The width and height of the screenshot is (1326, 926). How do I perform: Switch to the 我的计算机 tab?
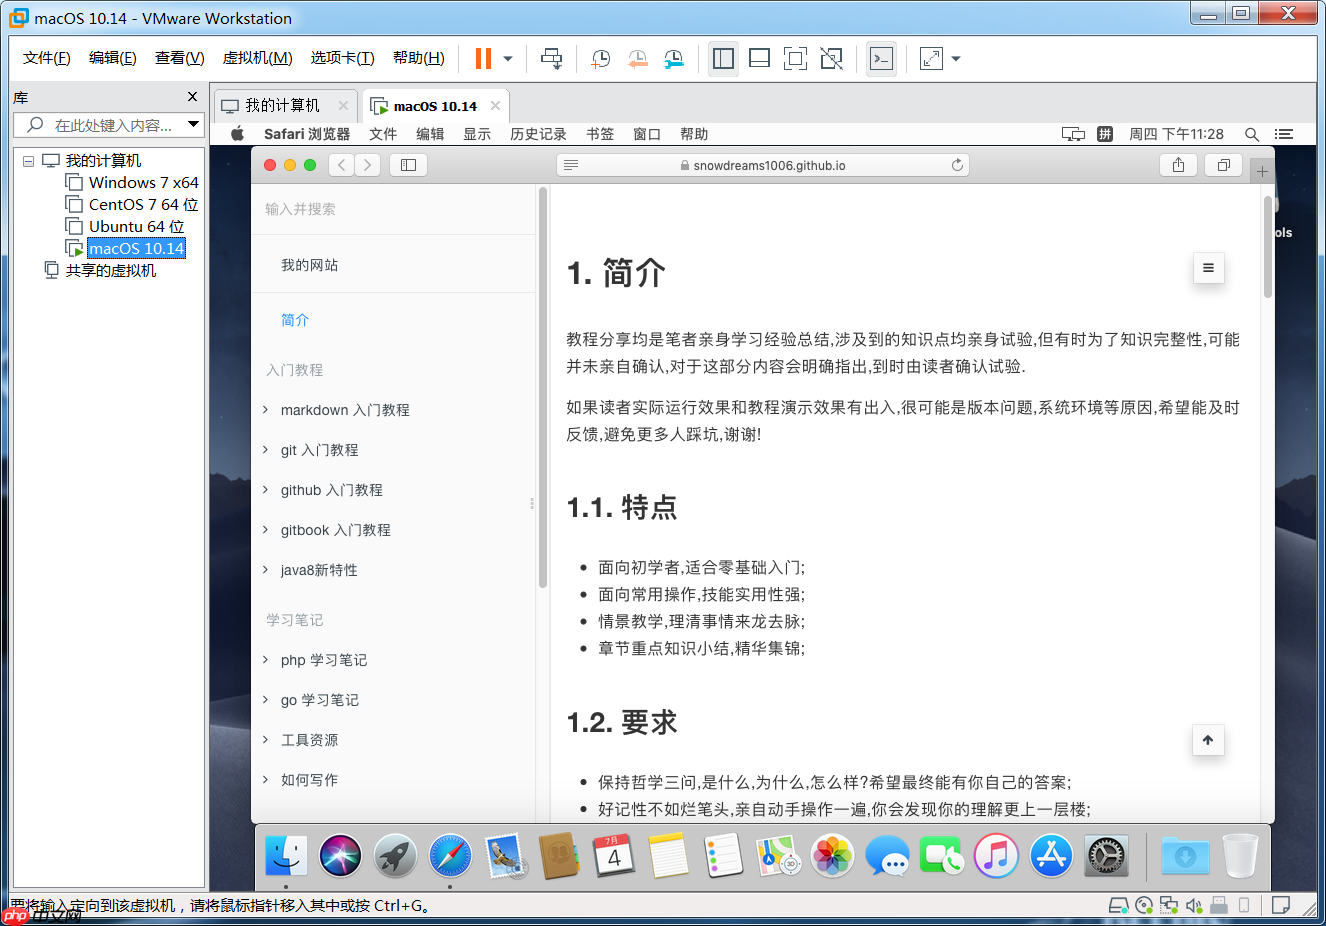281,104
